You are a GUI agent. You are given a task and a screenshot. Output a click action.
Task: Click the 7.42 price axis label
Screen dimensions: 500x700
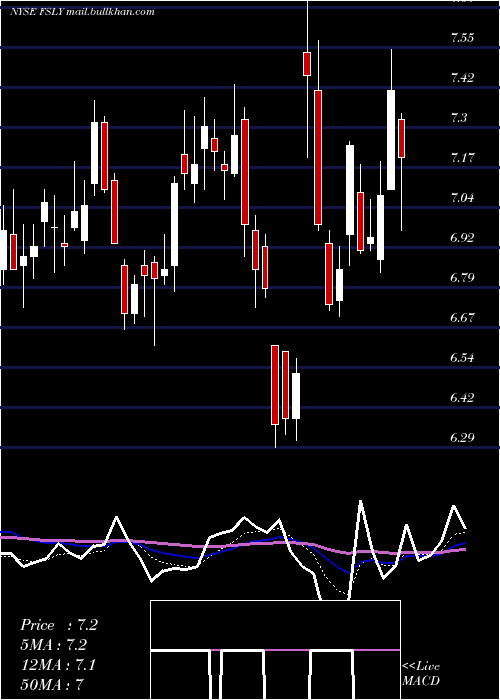point(462,78)
